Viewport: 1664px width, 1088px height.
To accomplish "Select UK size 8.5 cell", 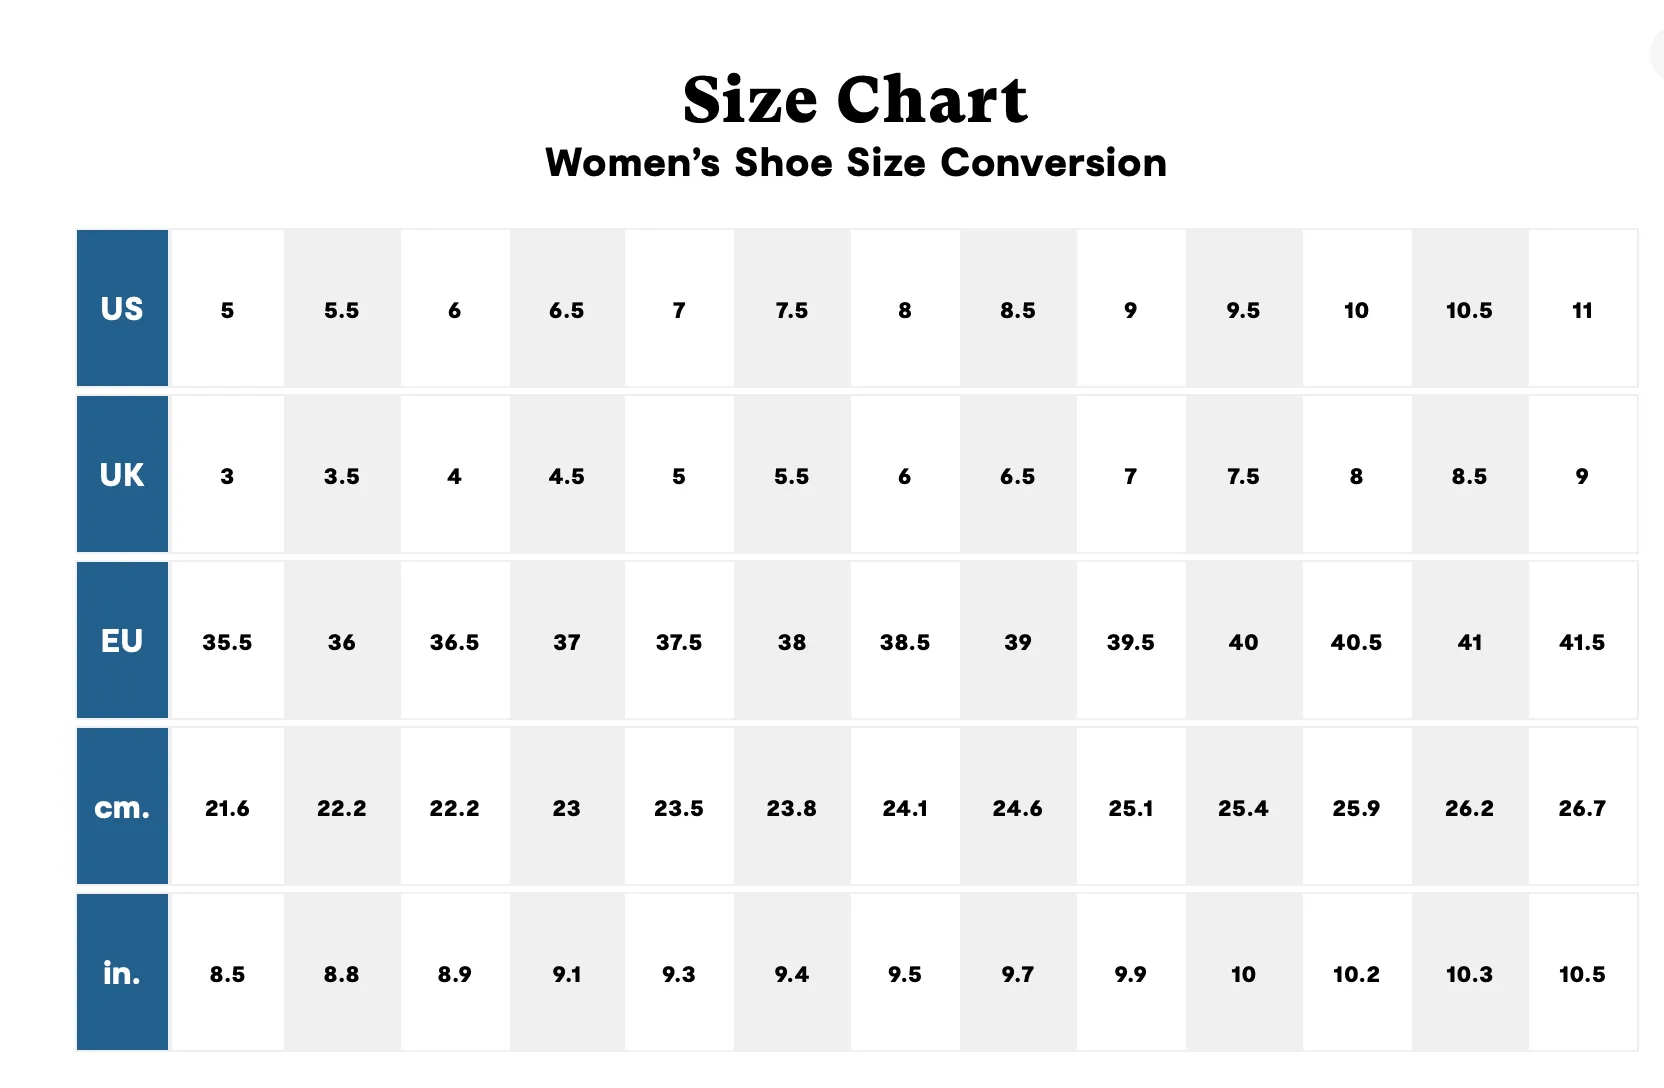I will click(x=1470, y=474).
